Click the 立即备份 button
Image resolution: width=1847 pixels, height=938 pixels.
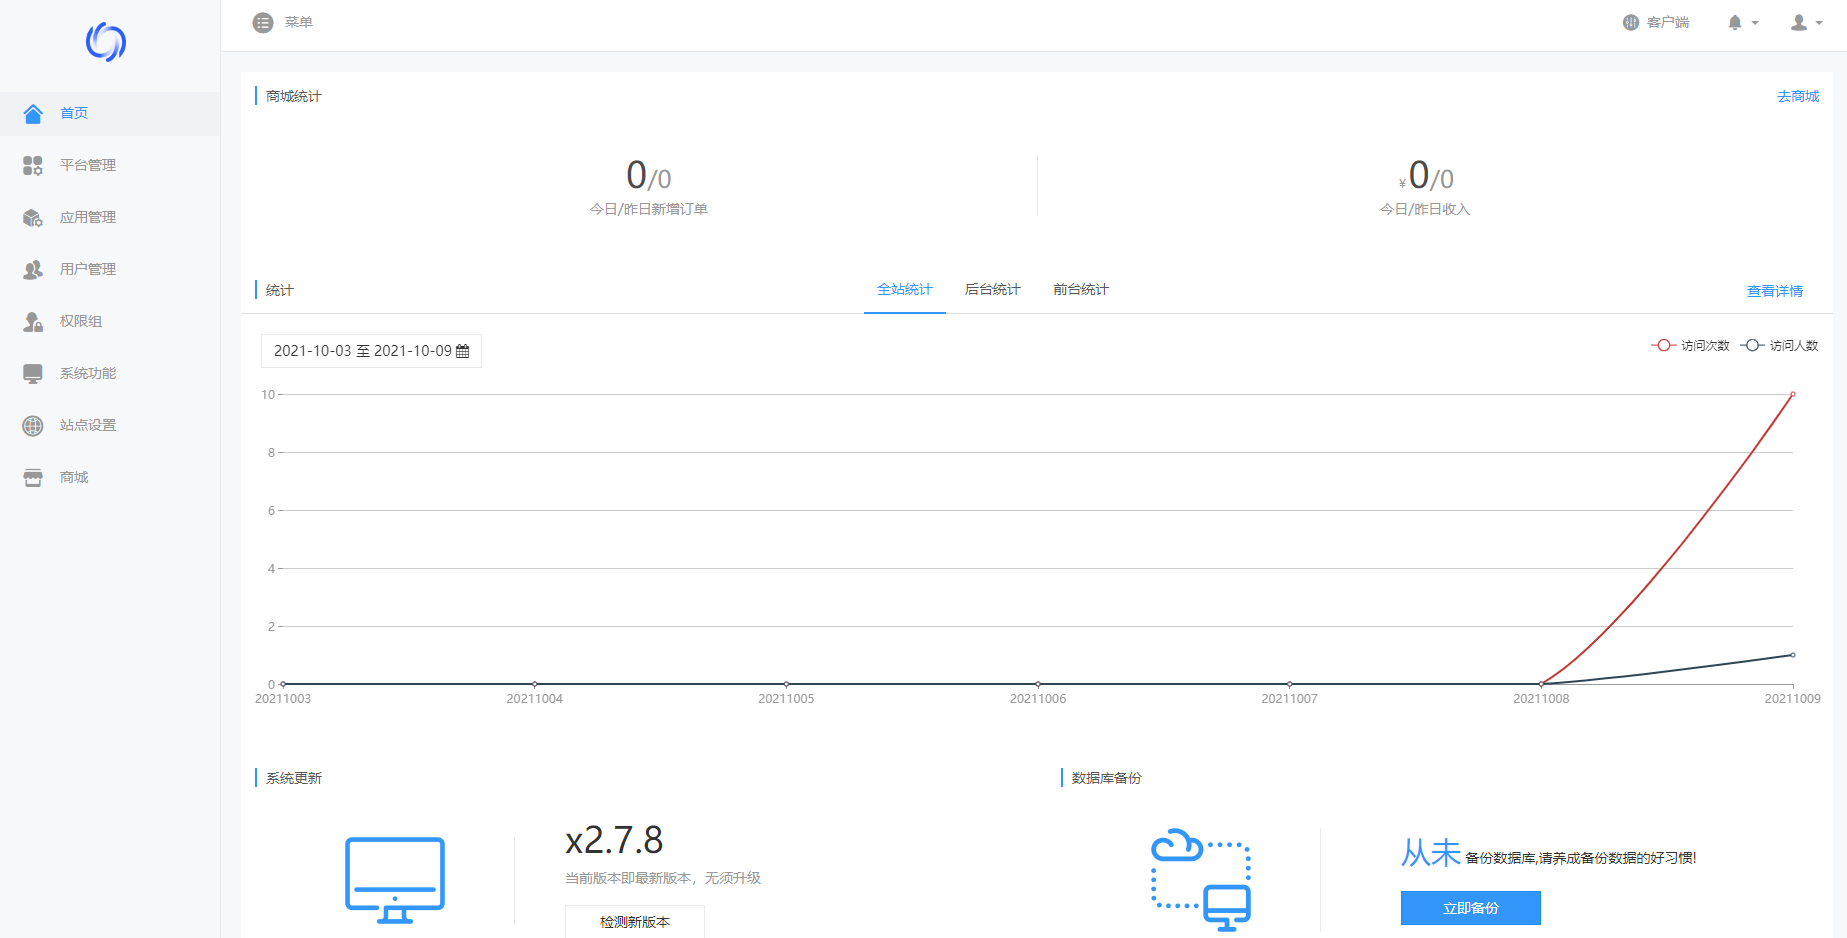click(1470, 908)
